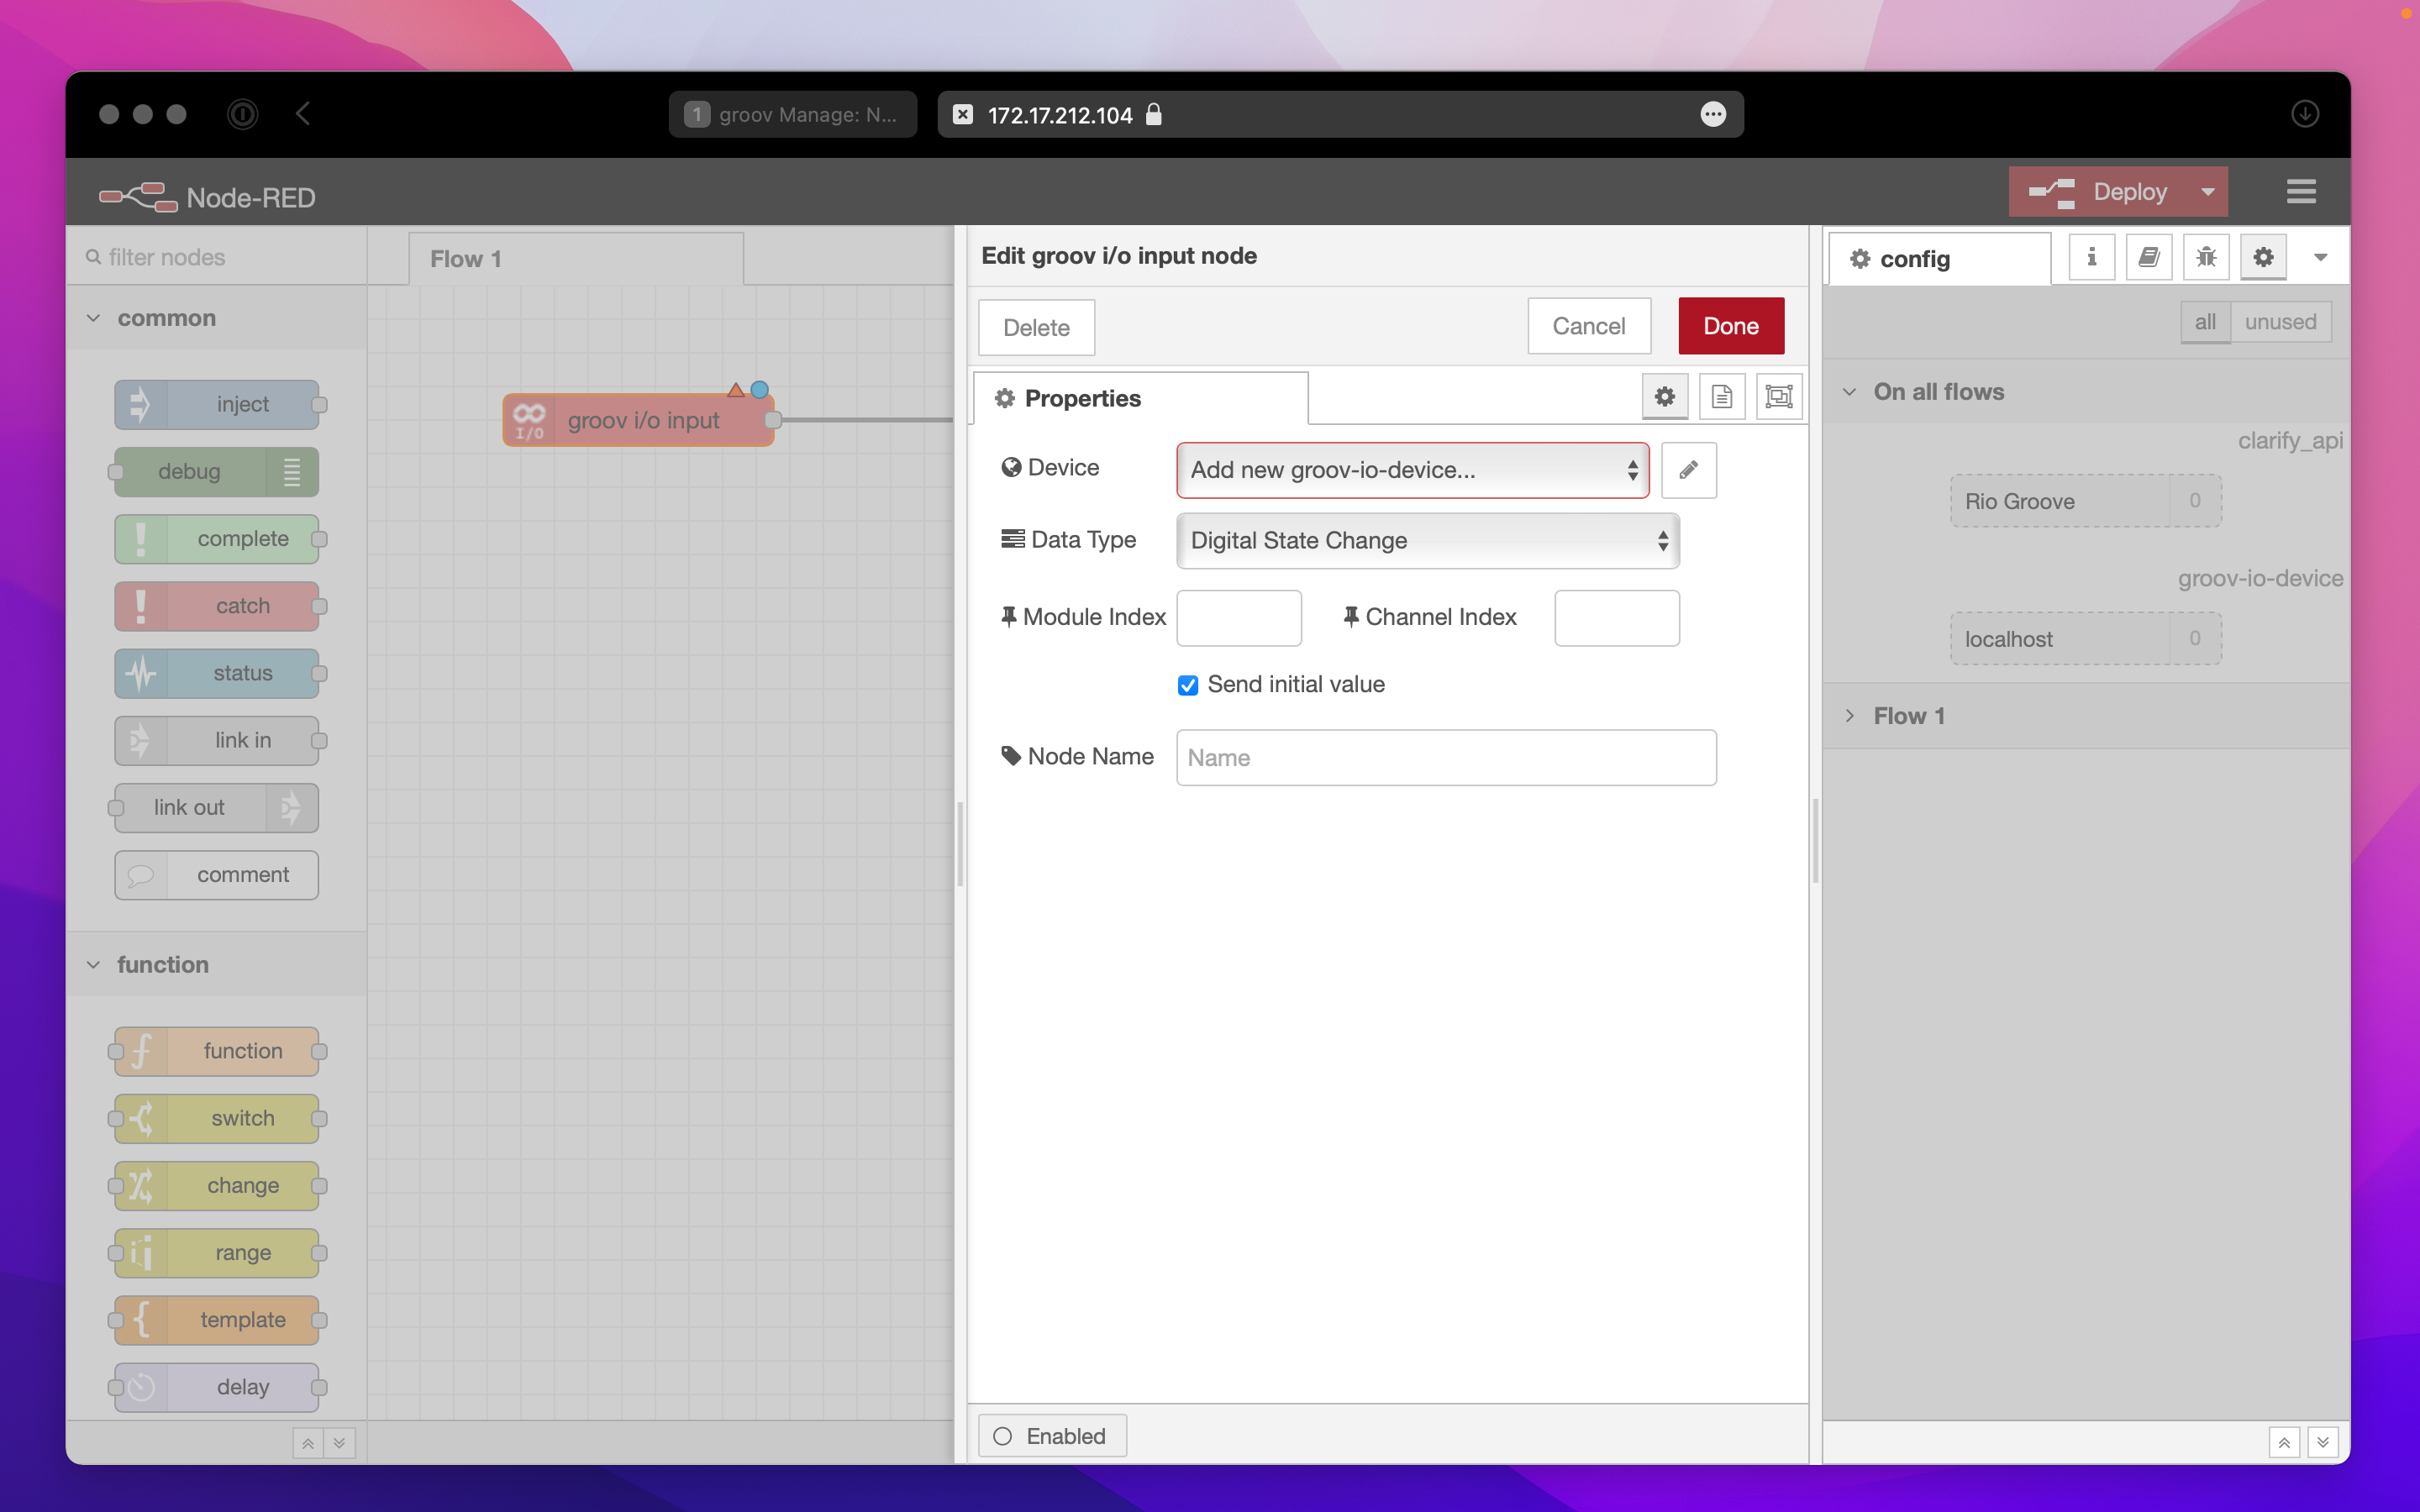Open the debug messages bug icon
Screen dimensions: 2420x1512
(2205, 258)
